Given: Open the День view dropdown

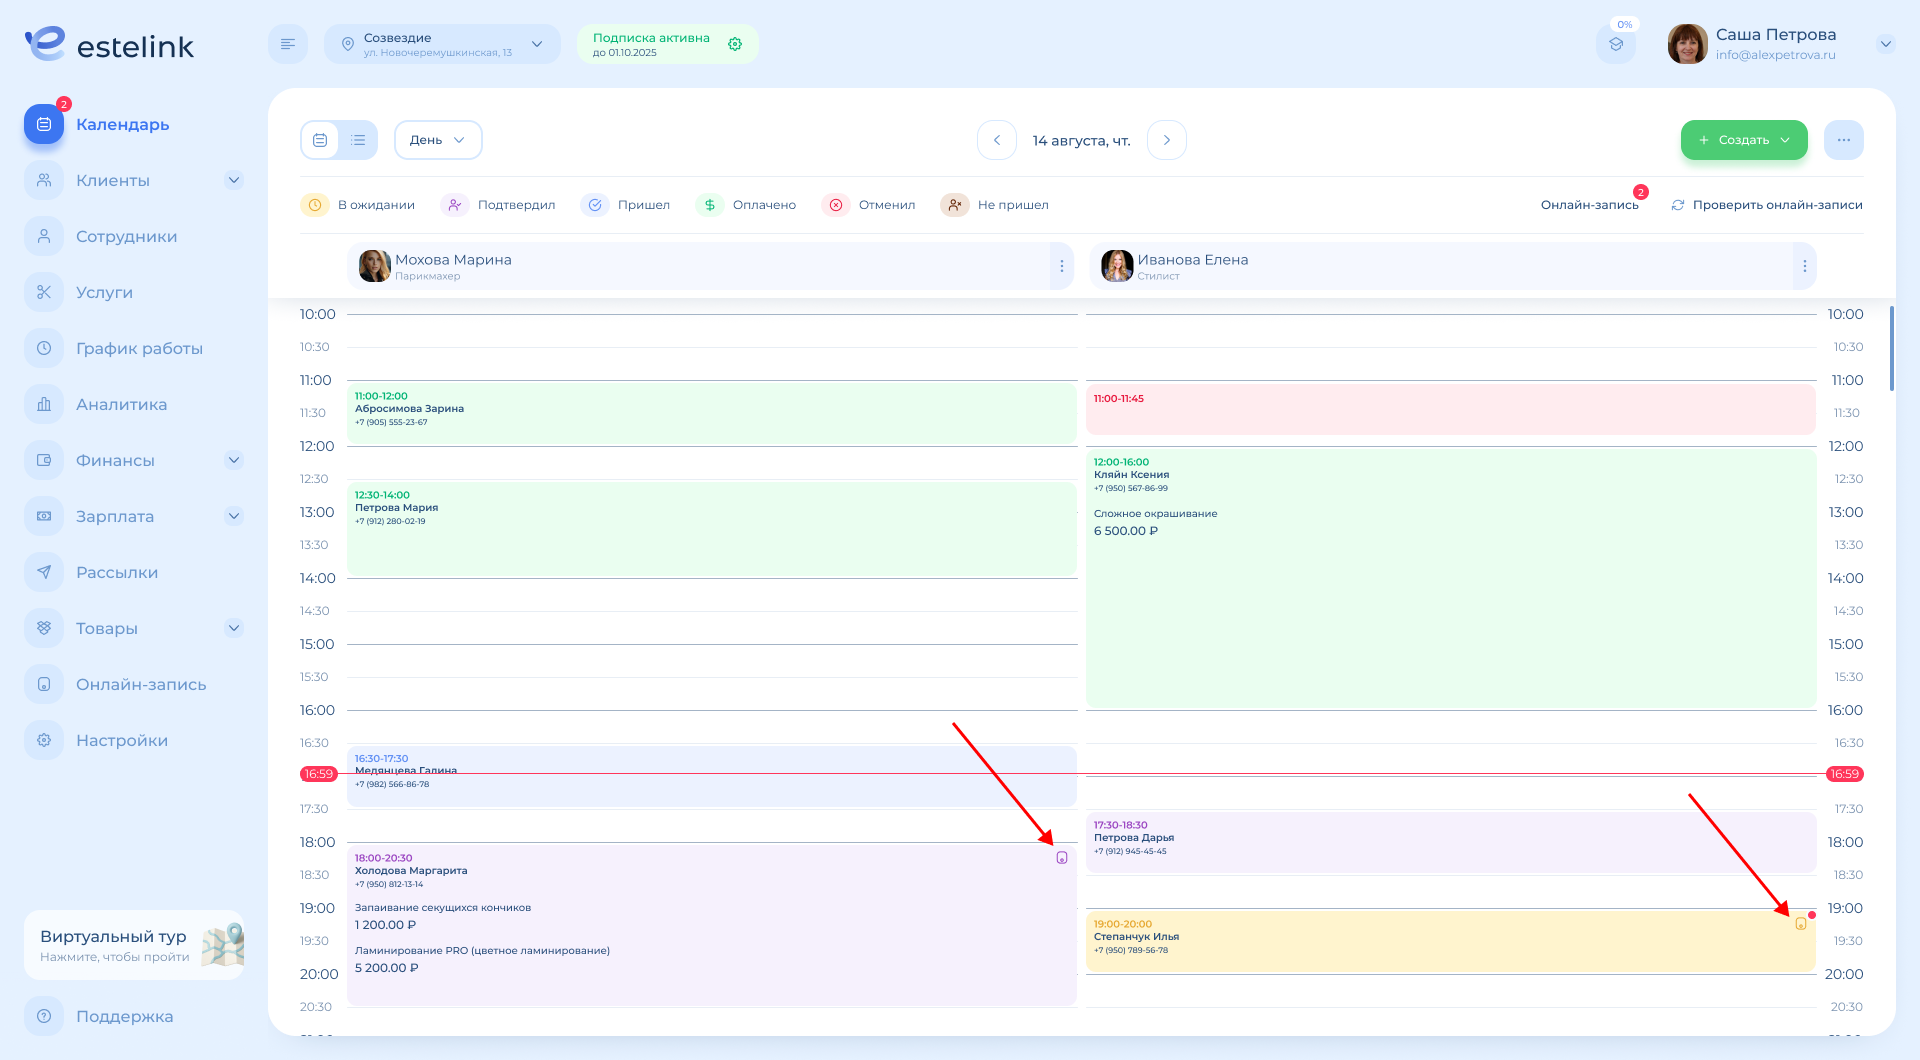Looking at the screenshot, I should [x=438, y=140].
